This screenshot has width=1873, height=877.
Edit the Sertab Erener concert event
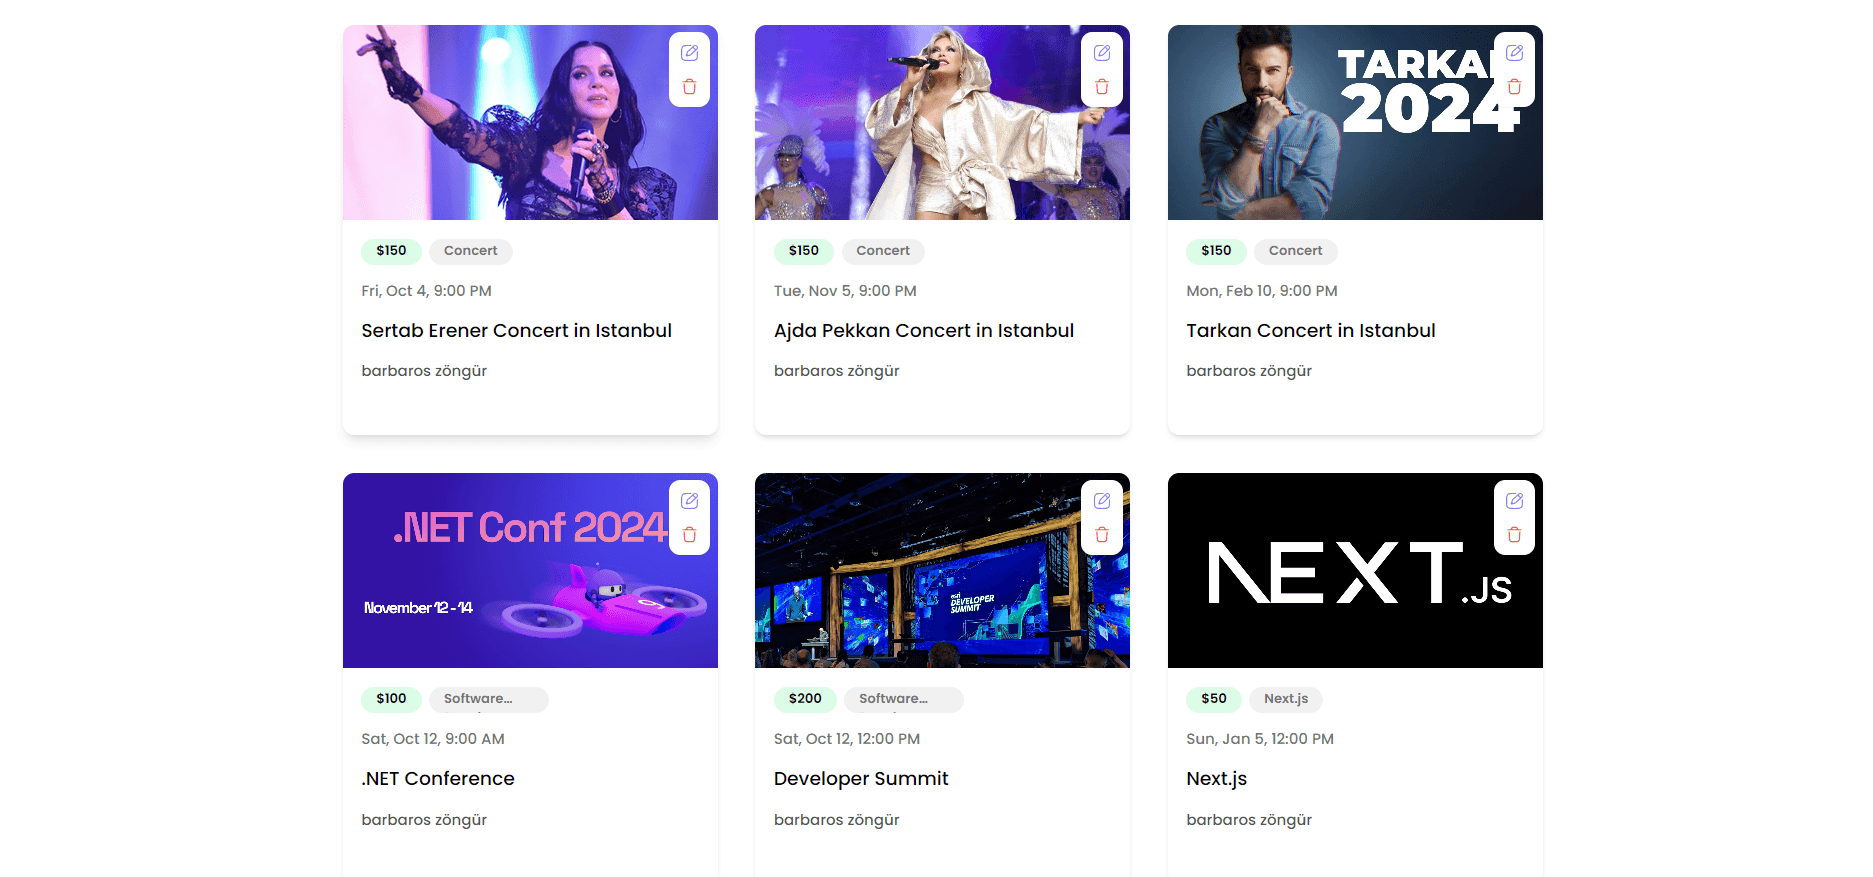click(689, 53)
